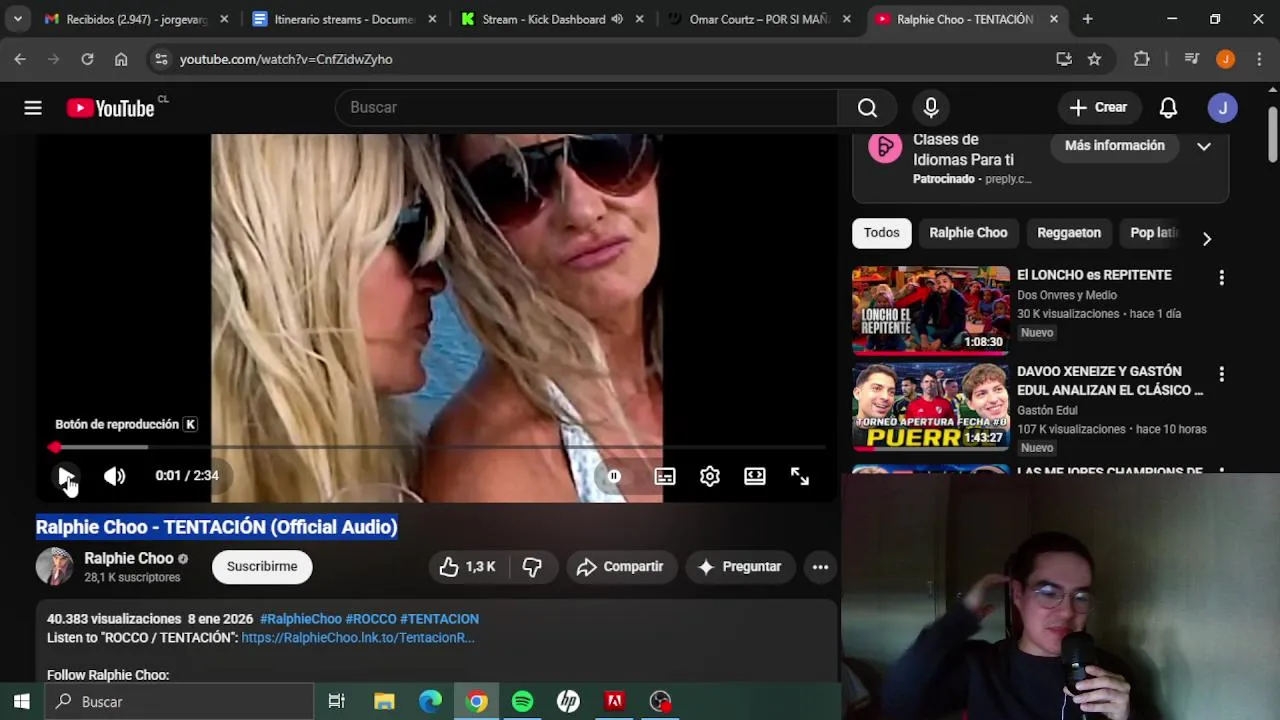This screenshot has height=720, width=1280.
Task: Open the Windows Start menu
Action: [x=21, y=701]
